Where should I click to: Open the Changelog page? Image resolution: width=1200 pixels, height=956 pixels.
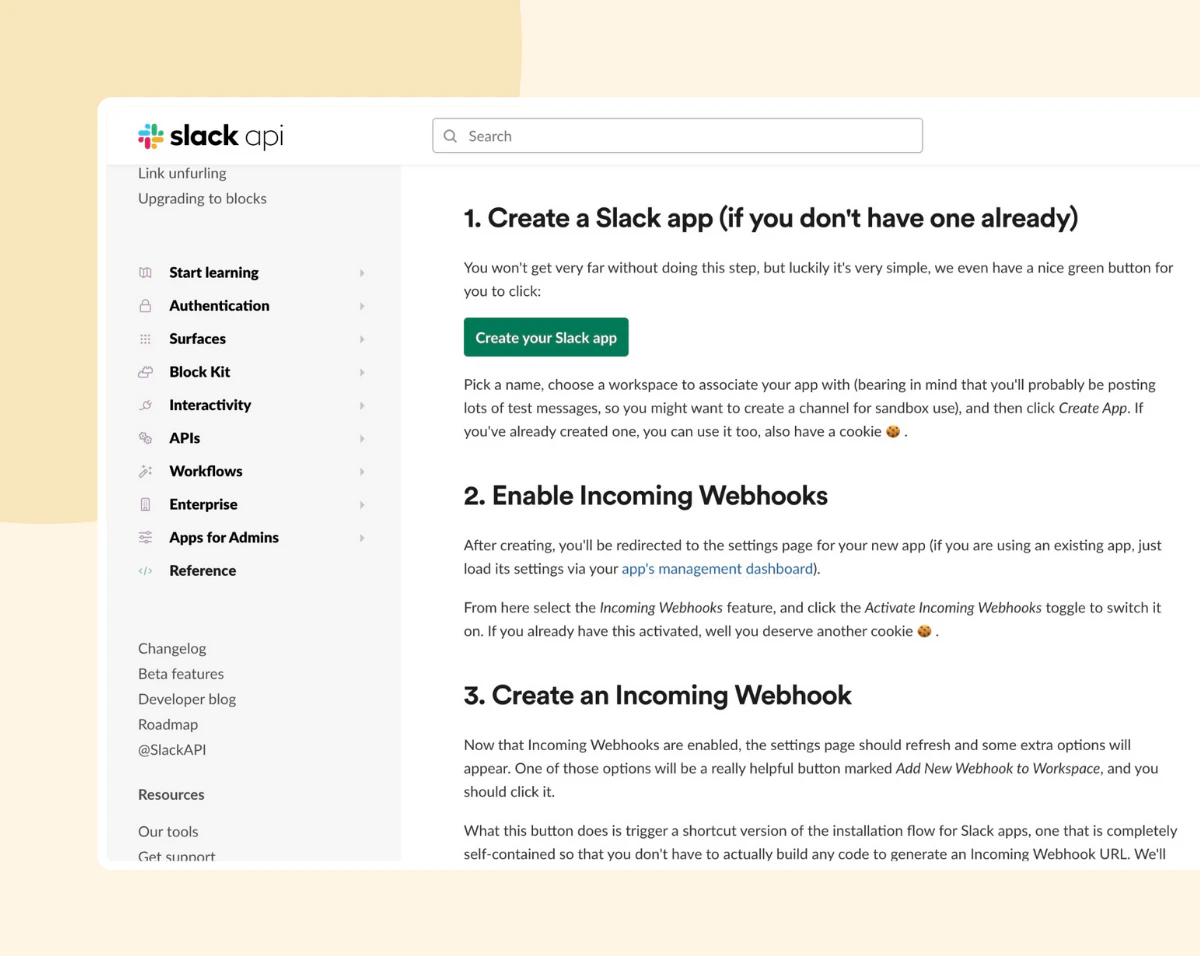point(172,648)
